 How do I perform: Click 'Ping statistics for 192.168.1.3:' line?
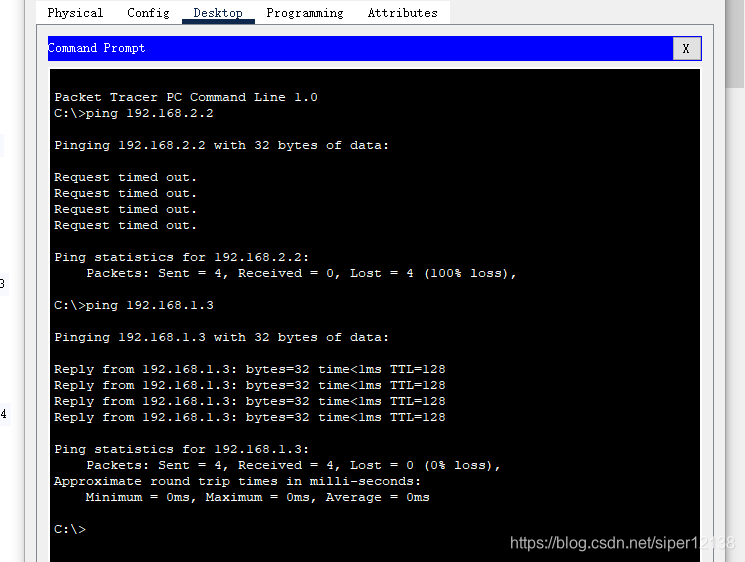[x=181, y=449]
